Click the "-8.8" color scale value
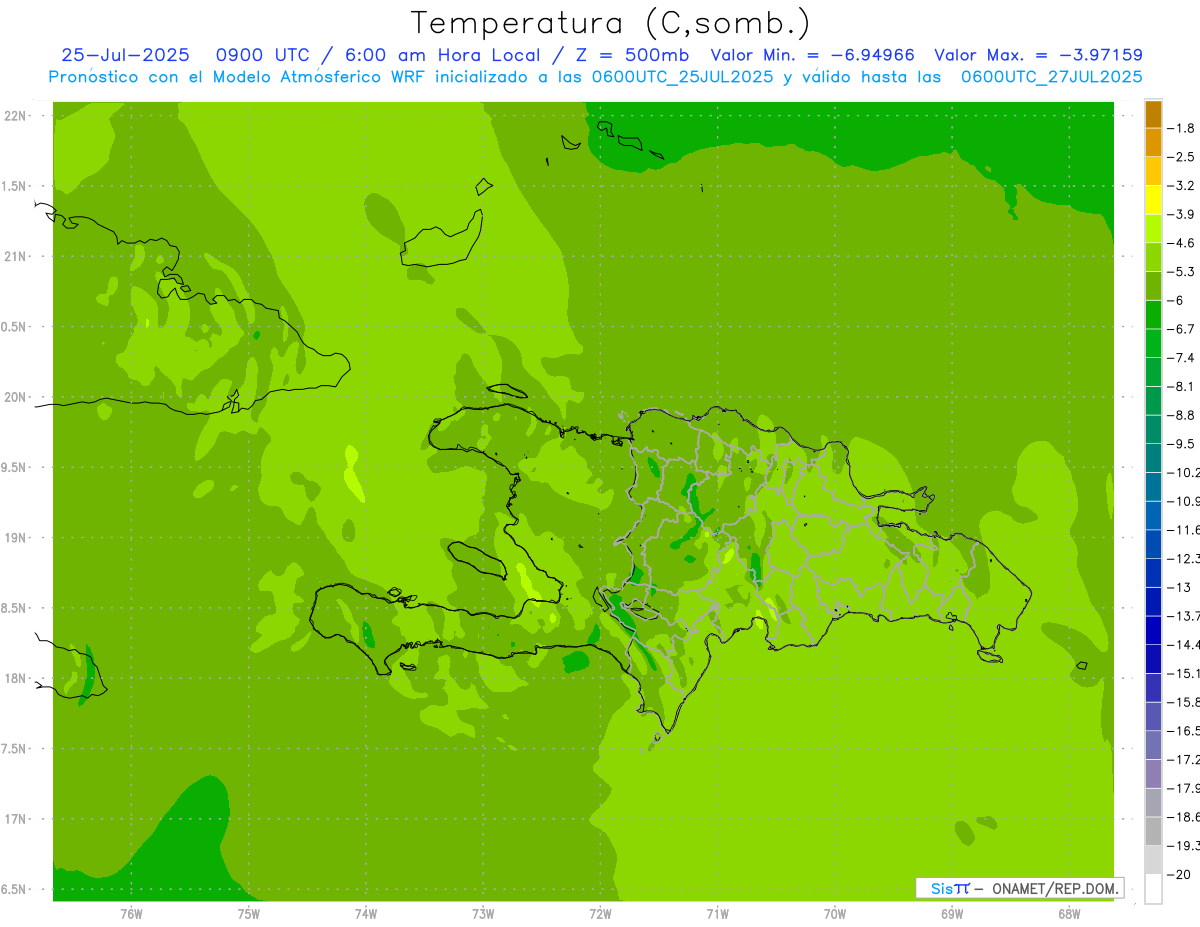The width and height of the screenshot is (1200, 927). tap(1183, 415)
